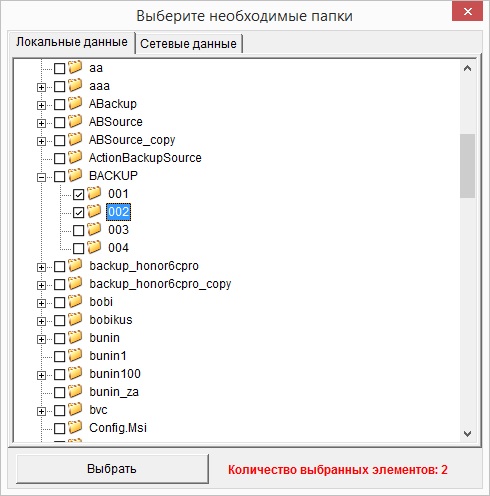Expand the ABackup folder node
The image size is (490, 496).
(x=41, y=105)
